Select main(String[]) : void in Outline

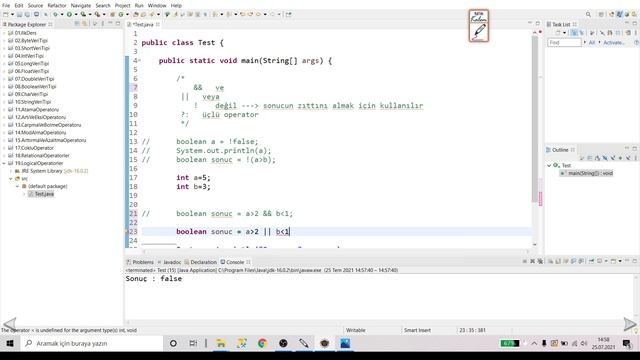[587, 173]
